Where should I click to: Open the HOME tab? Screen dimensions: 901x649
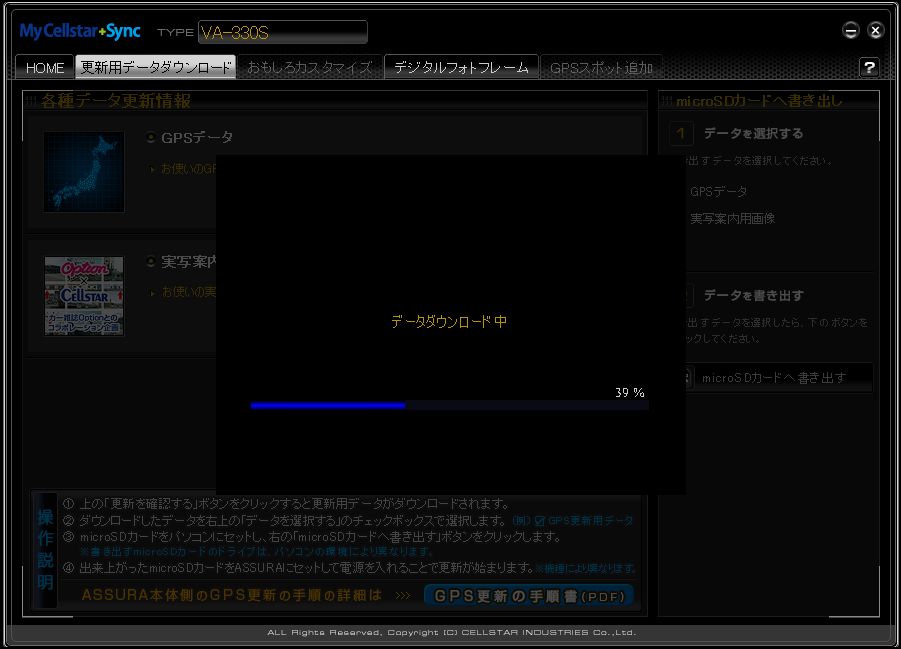pos(45,68)
